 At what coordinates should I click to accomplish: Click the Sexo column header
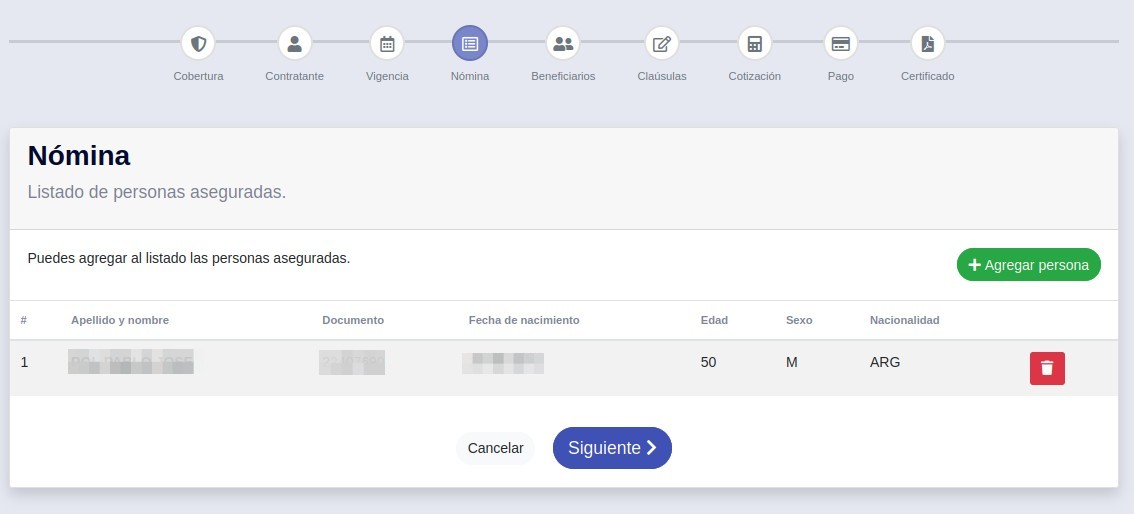799,320
